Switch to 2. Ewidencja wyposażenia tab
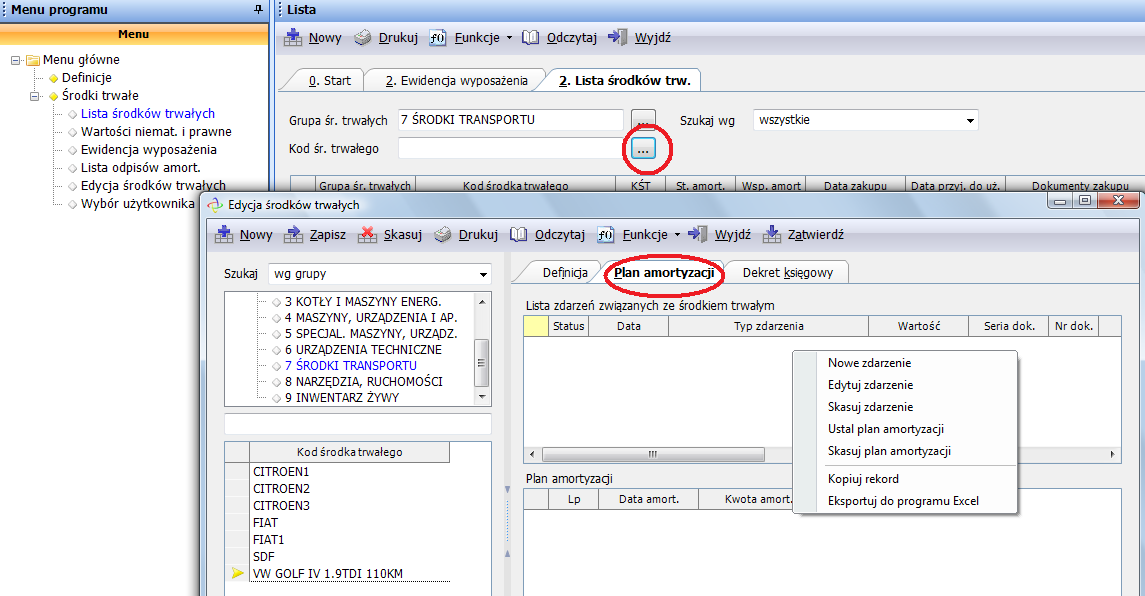This screenshot has height=596, width=1145. click(456, 81)
